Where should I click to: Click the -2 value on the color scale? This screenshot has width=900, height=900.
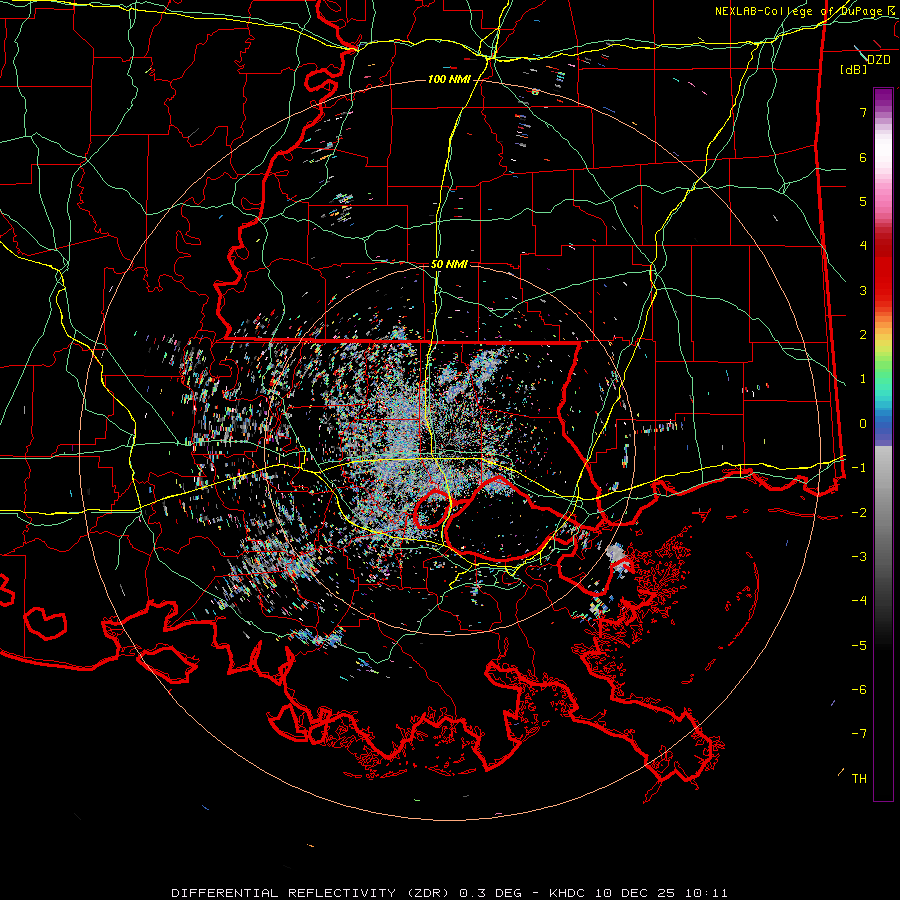pos(859,513)
